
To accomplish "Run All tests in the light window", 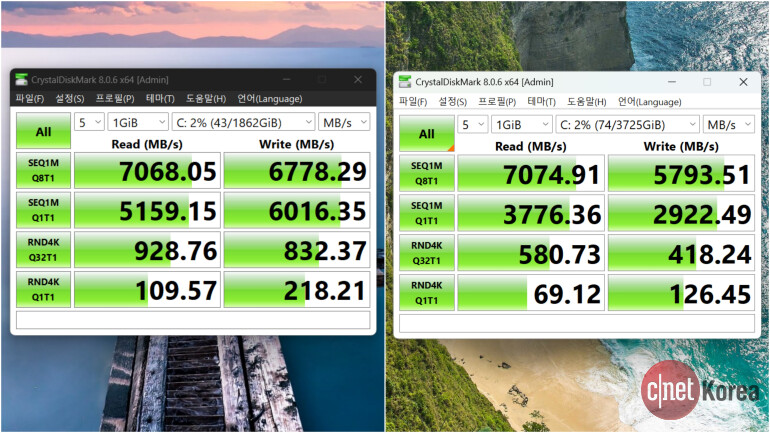I will pos(427,134).
